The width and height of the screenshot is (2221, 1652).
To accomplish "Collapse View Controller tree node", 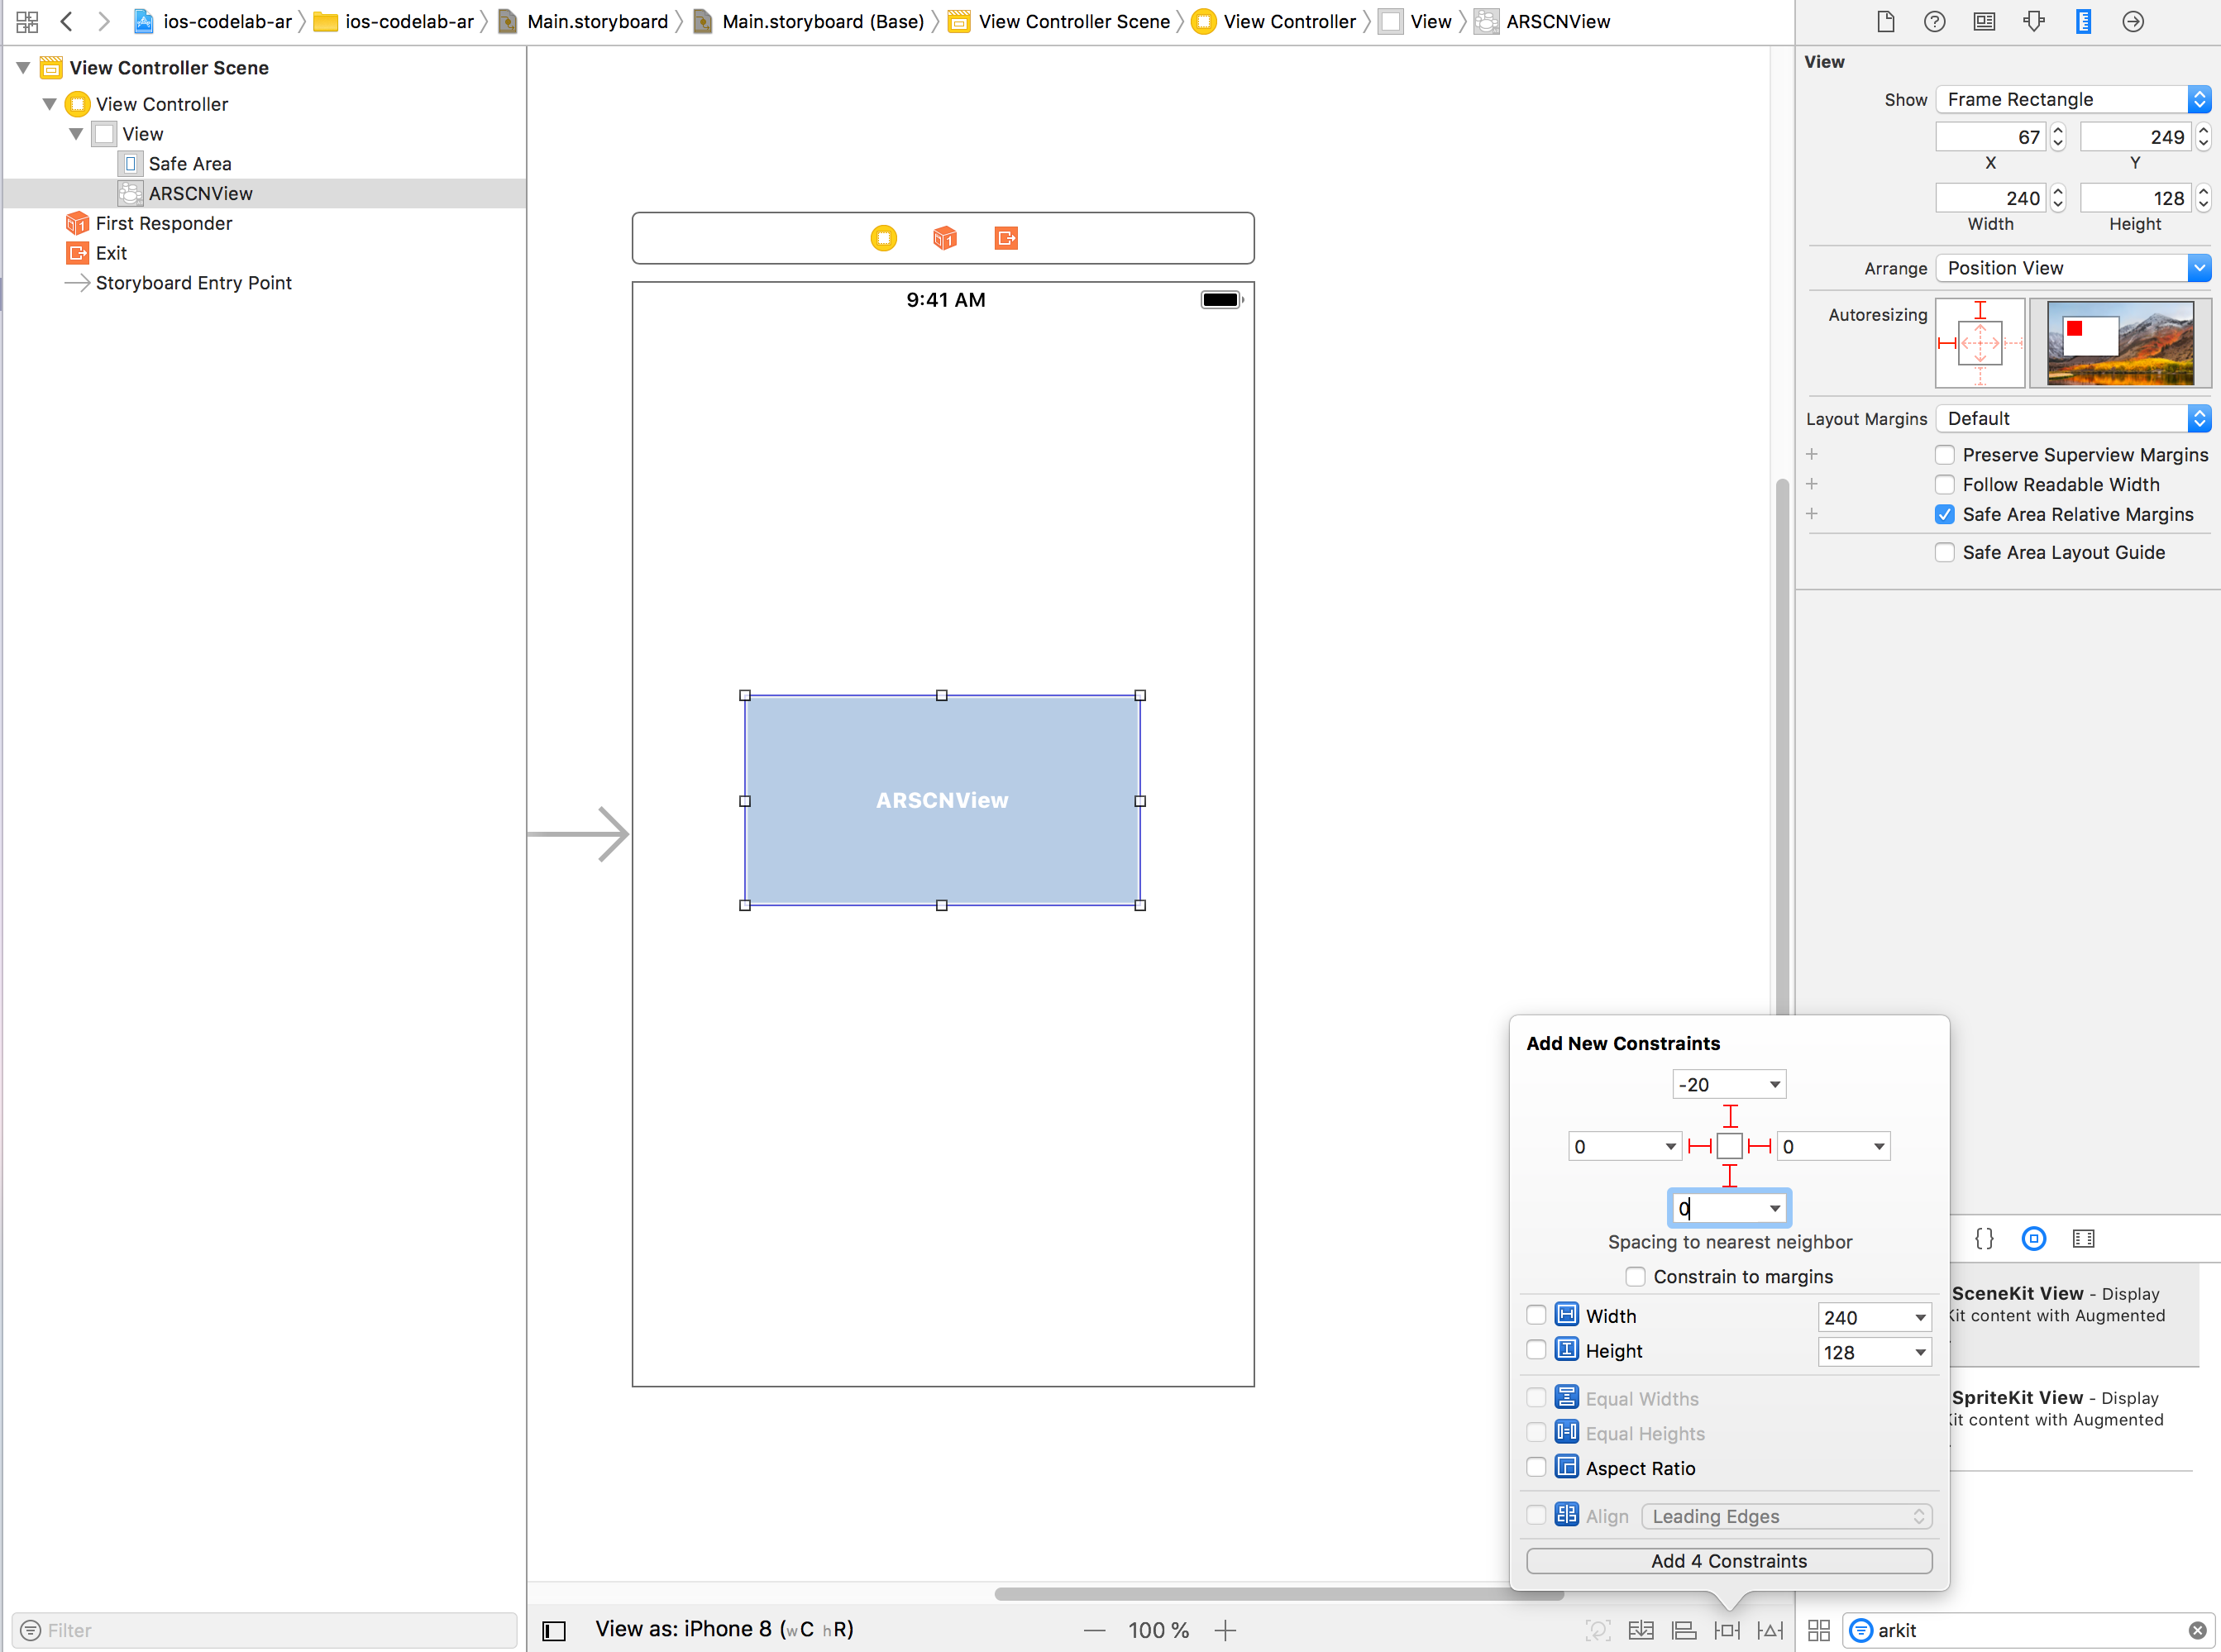I will [x=49, y=104].
